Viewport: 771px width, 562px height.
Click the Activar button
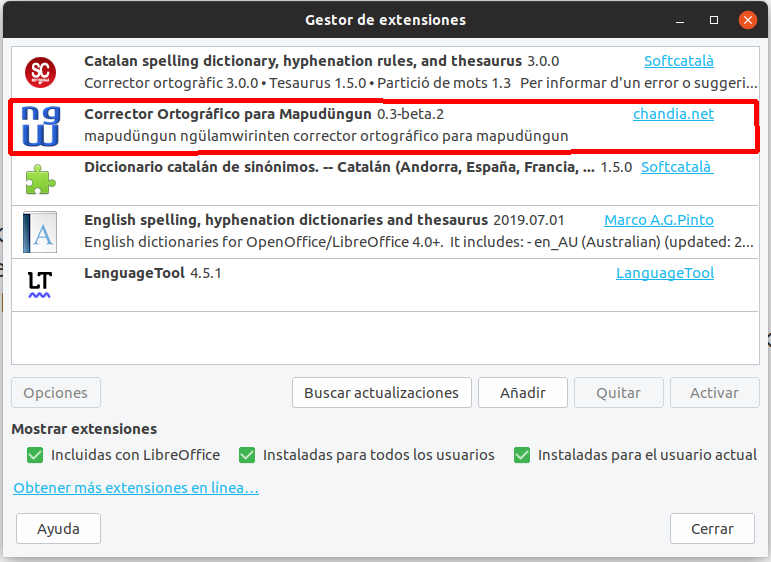coord(714,393)
